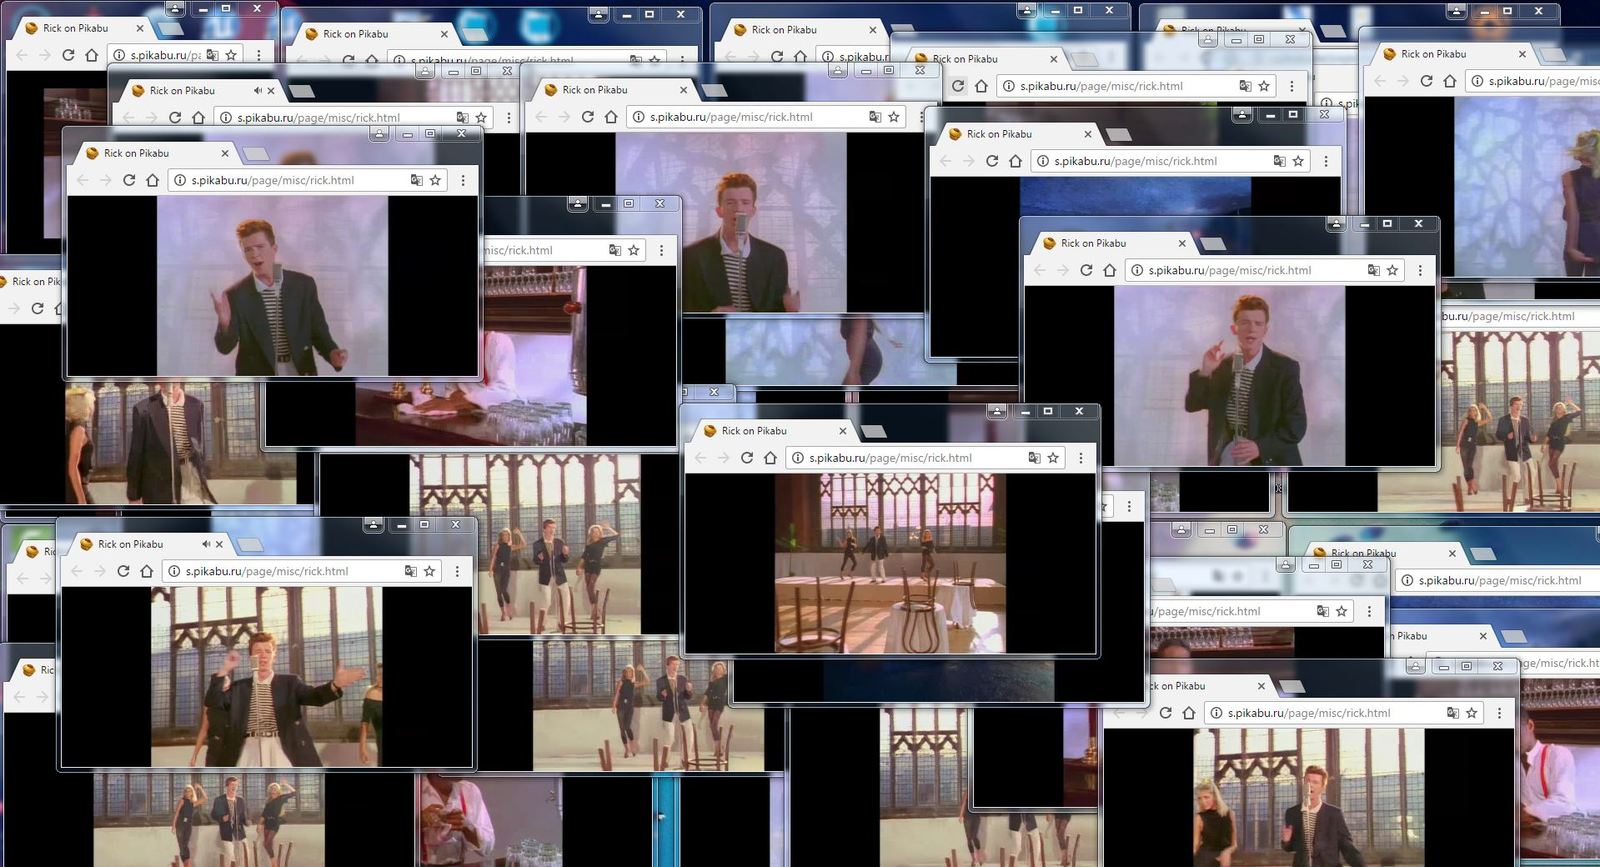This screenshot has height=867, width=1600.
Task: Click Home icon in the finger-pointing Rick window
Action: tap(1109, 270)
